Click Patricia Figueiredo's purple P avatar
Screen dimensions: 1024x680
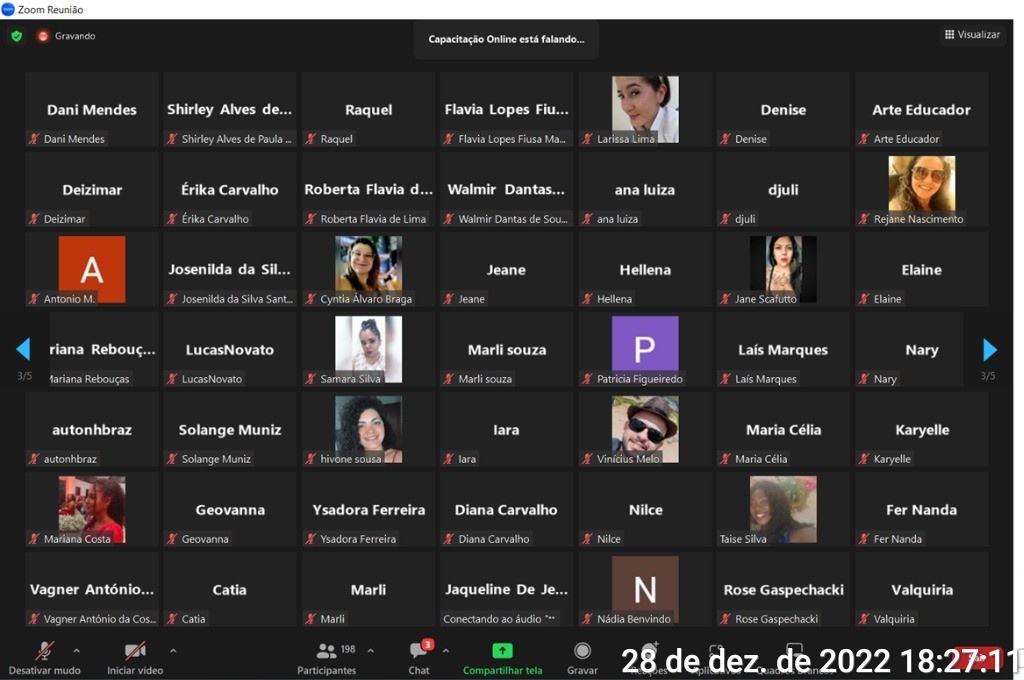645,345
